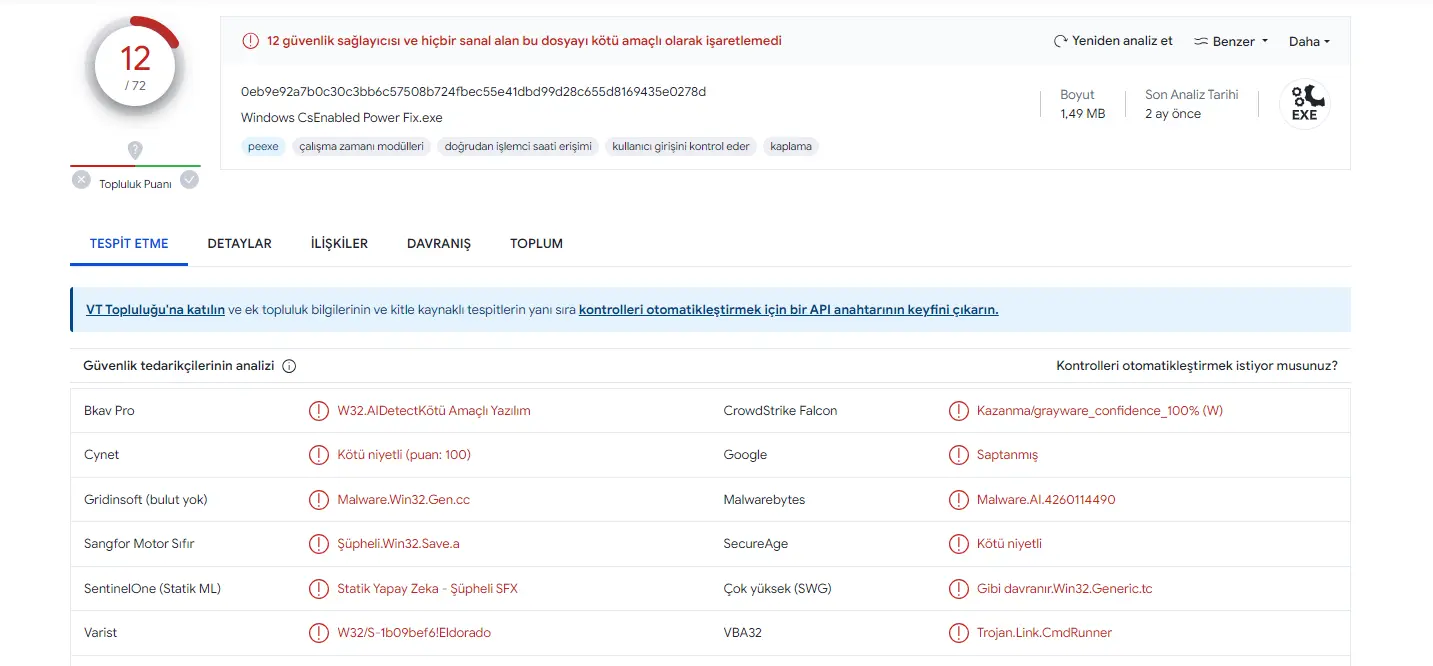Click the VBA32 detection warning icon
1433x666 pixels.
(958, 633)
